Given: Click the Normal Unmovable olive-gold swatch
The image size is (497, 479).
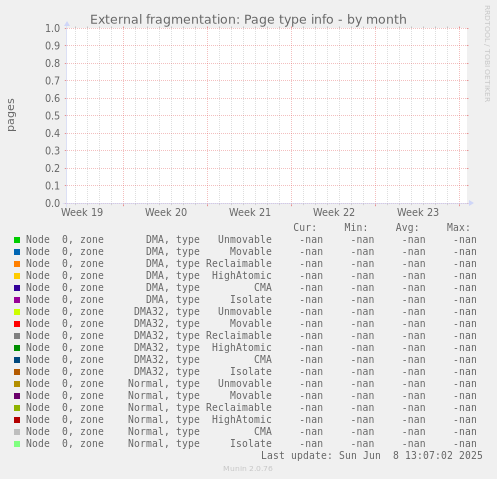Looking at the screenshot, I should pyautogui.click(x=17, y=384).
